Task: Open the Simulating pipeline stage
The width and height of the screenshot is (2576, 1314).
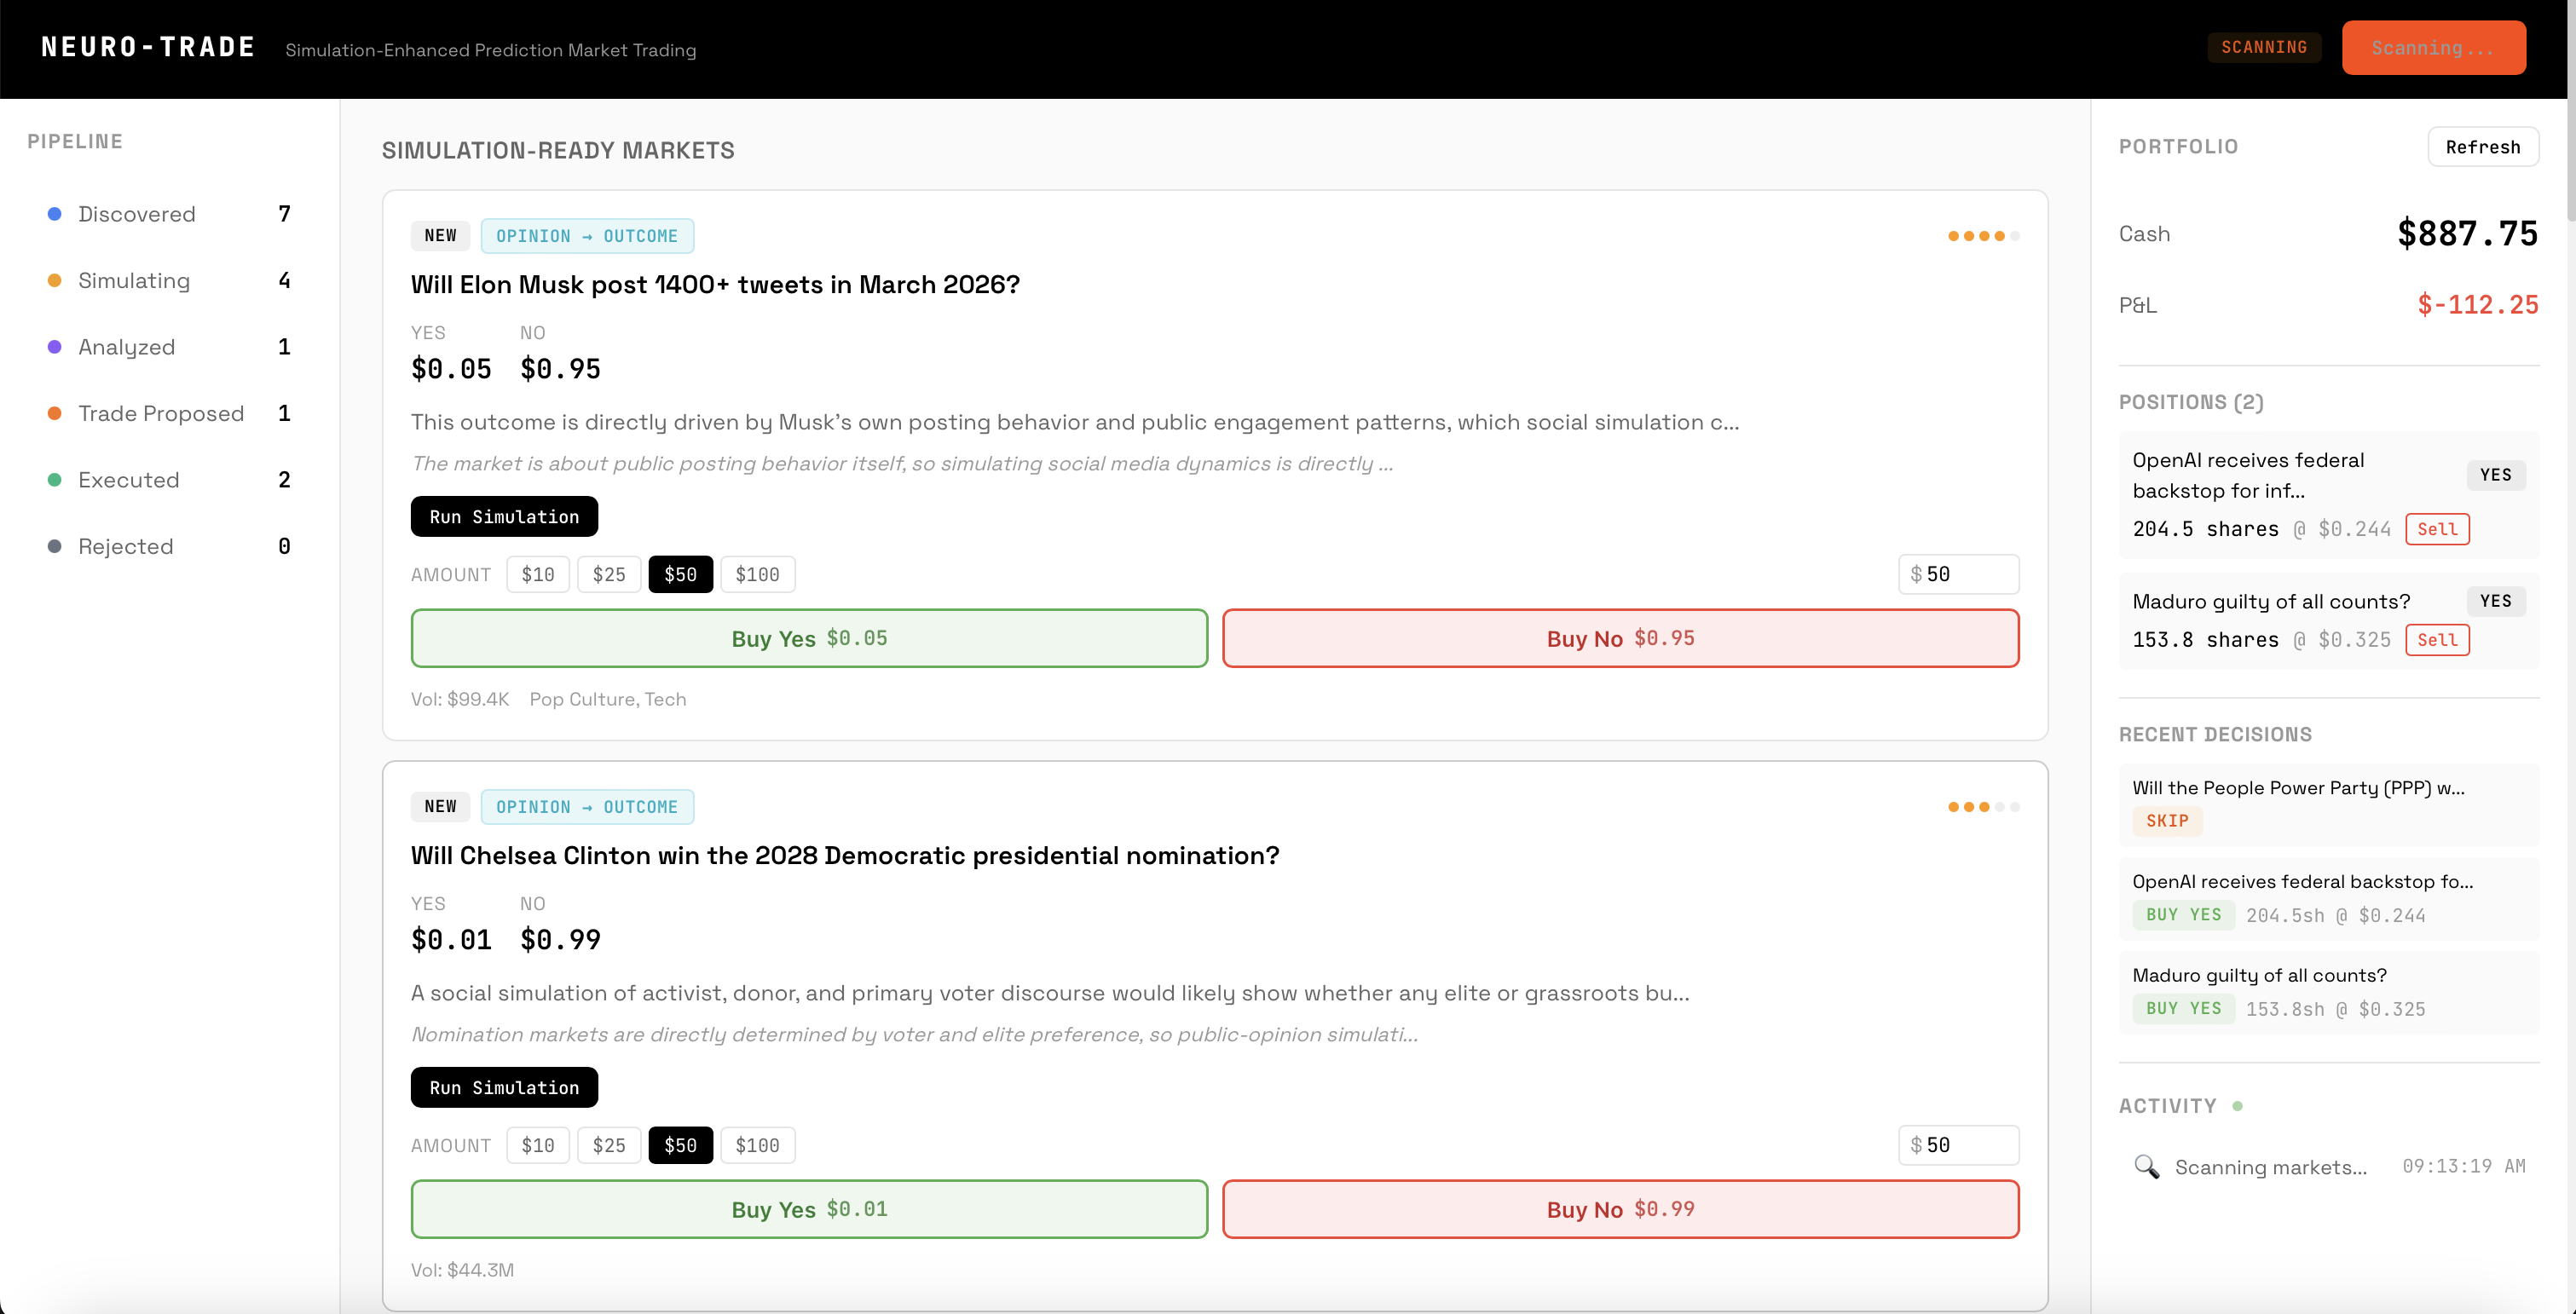Action: 134,281
